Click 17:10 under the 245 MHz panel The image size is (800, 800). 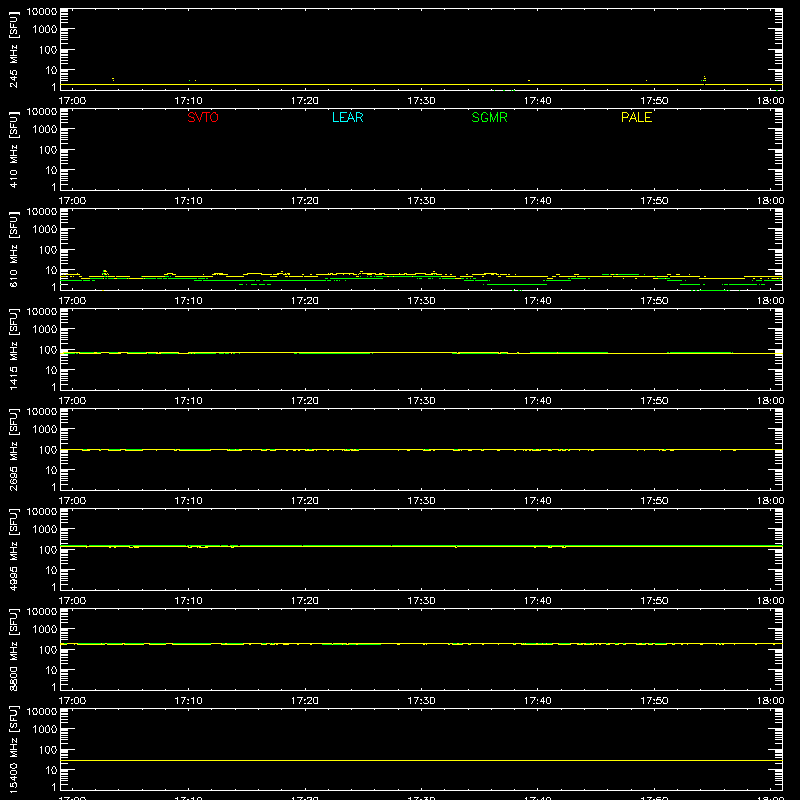[x=188, y=101]
